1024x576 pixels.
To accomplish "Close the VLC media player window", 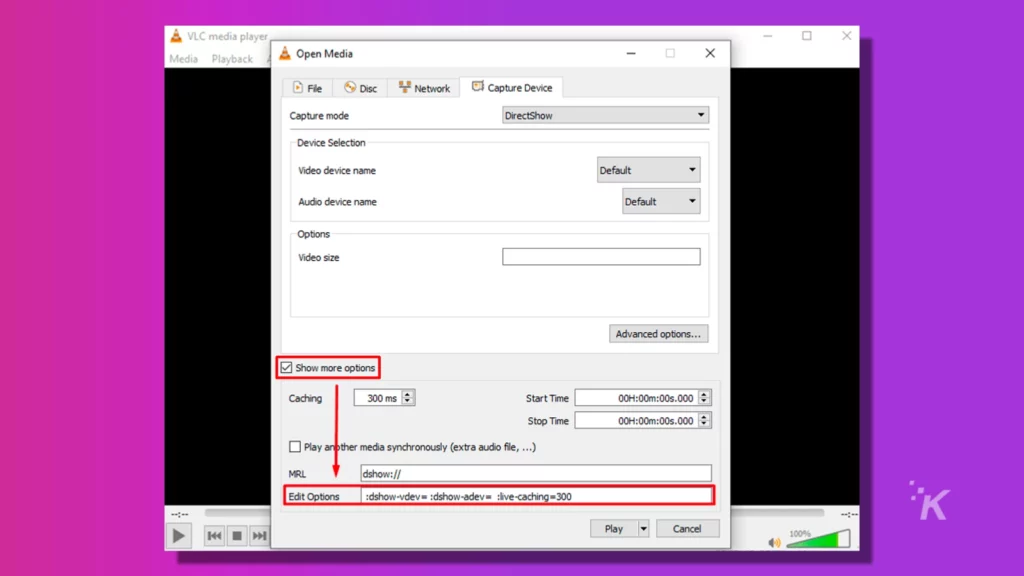I will click(846, 36).
